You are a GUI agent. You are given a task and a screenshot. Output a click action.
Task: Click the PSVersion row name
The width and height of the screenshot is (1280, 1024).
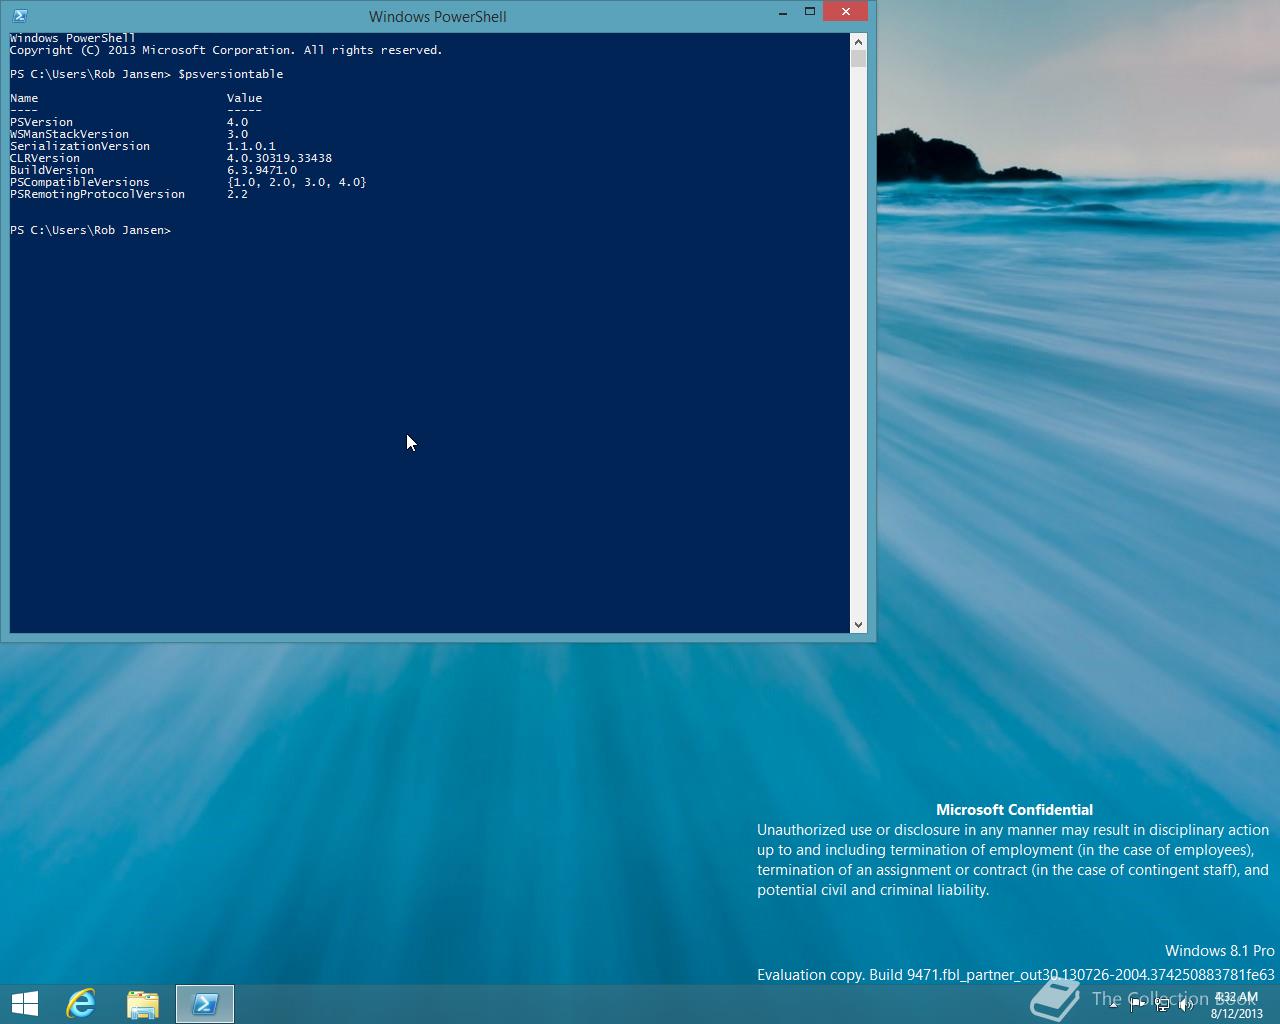pos(42,122)
